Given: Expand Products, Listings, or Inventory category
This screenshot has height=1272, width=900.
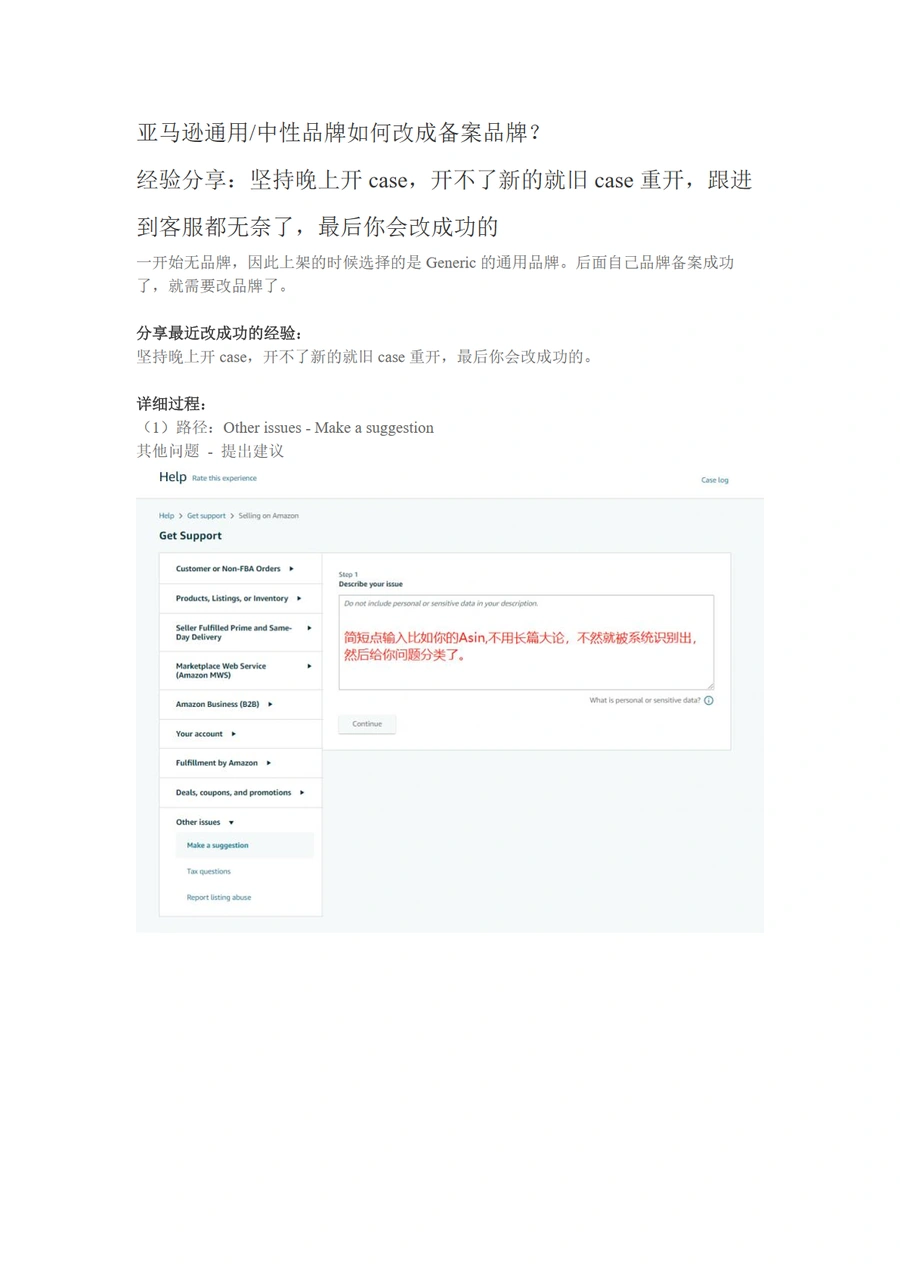Looking at the screenshot, I should [240, 599].
